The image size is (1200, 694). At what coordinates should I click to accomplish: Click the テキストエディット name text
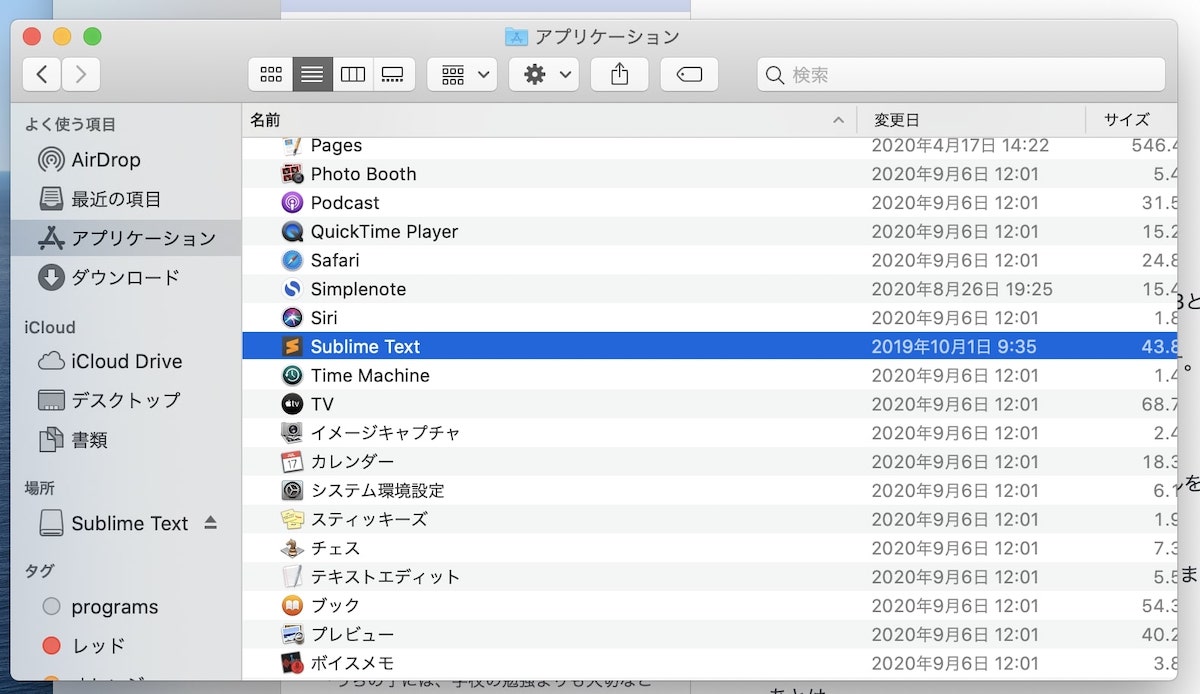(x=385, y=577)
